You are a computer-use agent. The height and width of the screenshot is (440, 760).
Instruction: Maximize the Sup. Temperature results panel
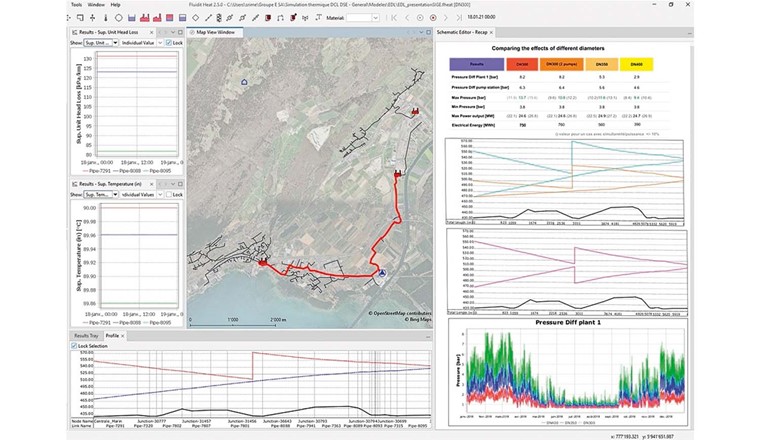[x=180, y=184]
